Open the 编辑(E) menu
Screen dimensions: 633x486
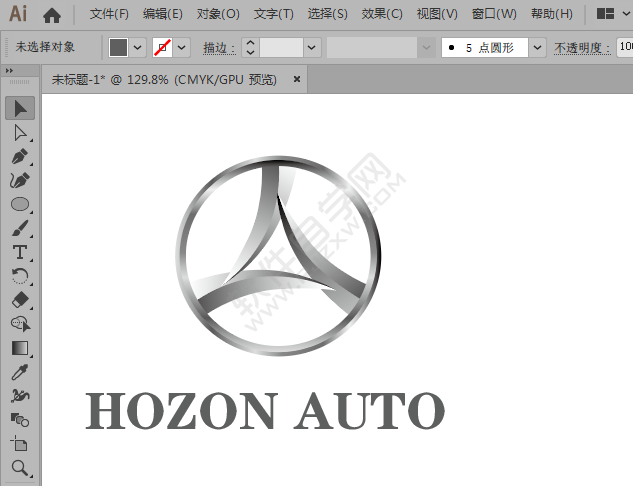163,14
